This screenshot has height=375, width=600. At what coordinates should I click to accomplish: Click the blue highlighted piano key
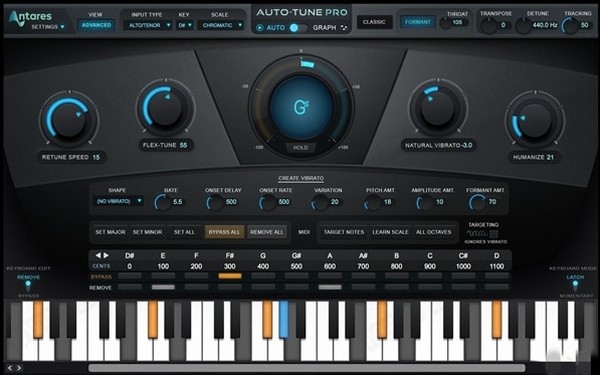click(x=284, y=319)
